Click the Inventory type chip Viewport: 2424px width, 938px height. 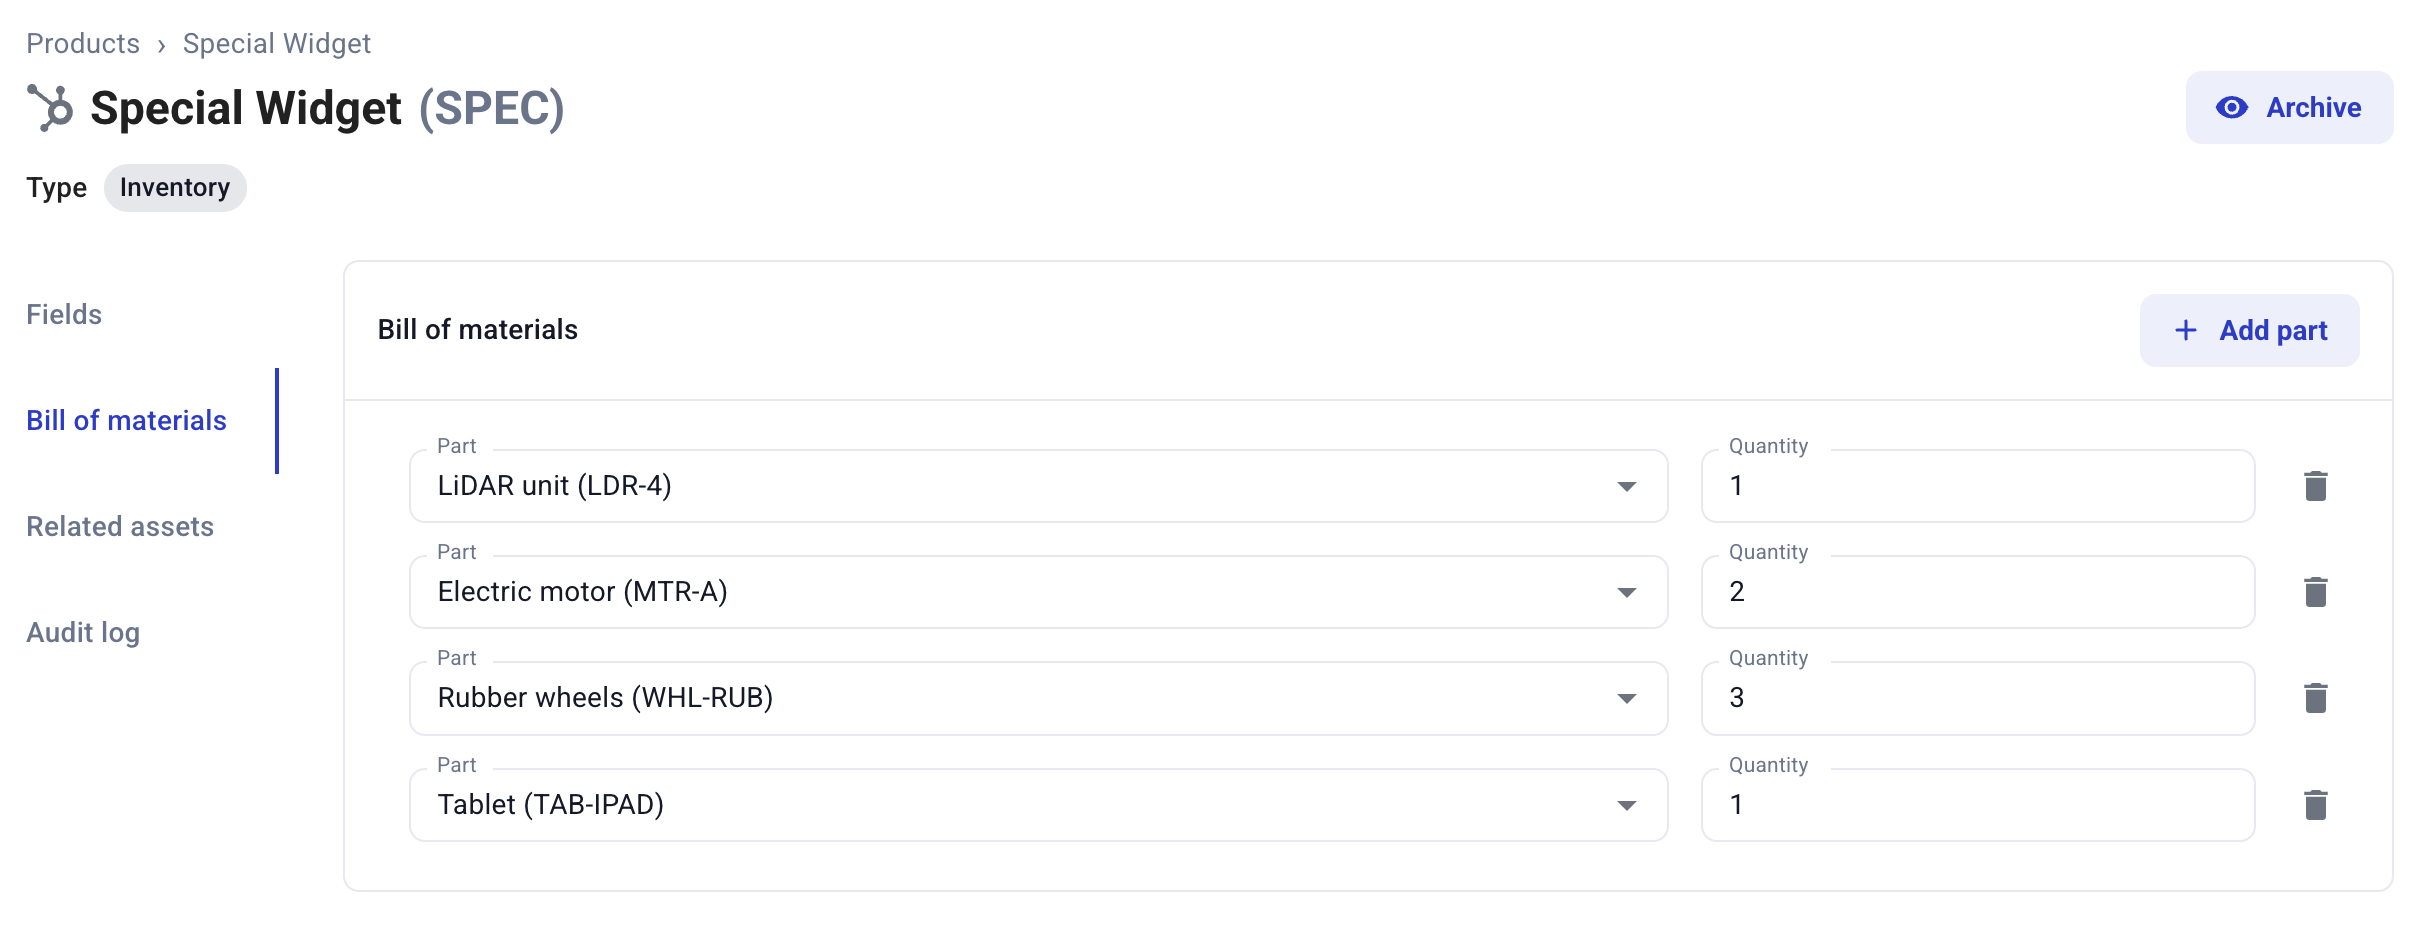(175, 188)
